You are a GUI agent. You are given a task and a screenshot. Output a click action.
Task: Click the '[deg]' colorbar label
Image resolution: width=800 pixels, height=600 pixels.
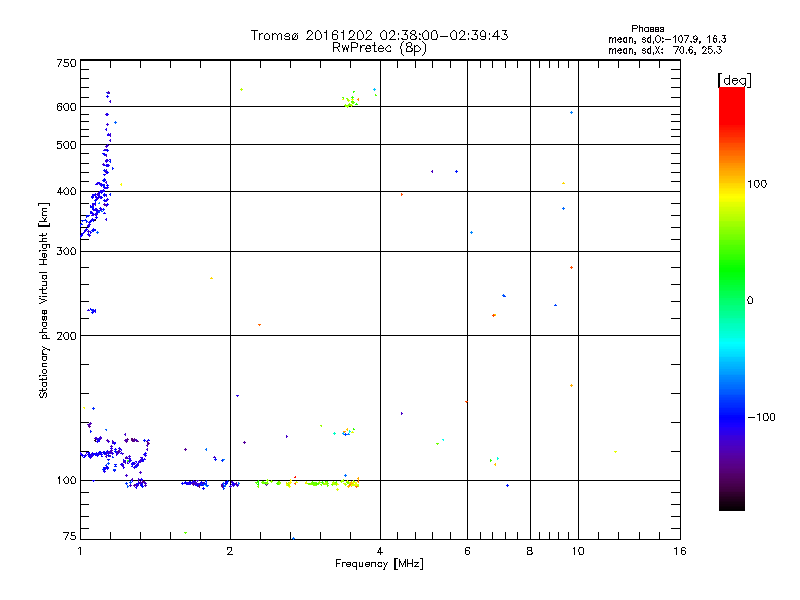(734, 80)
